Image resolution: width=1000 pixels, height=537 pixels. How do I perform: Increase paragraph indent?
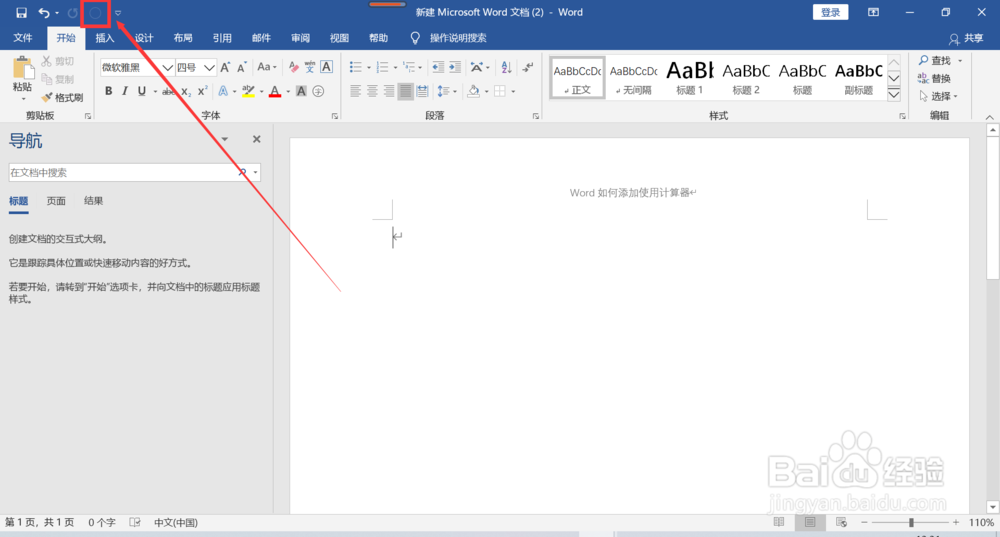(x=455, y=67)
